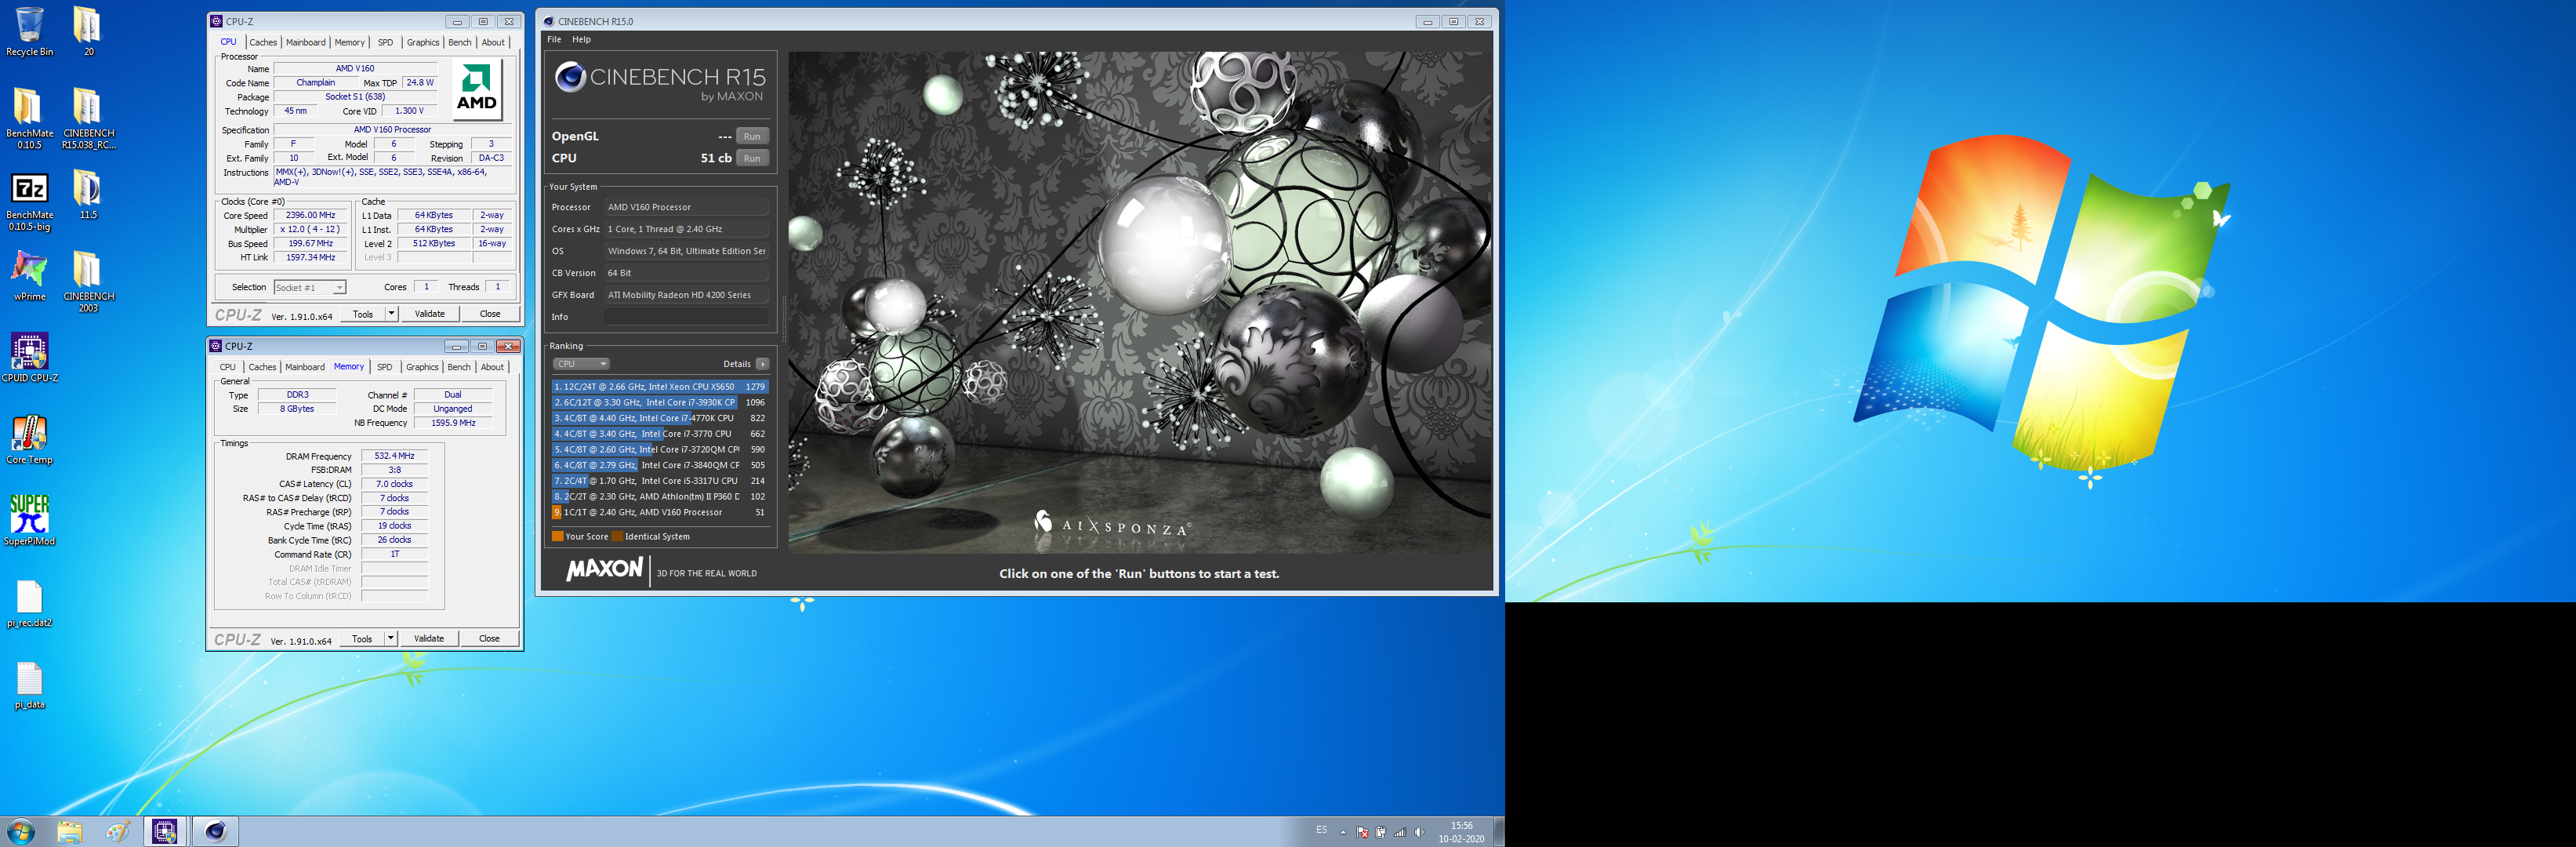Expand Tools arrow in top CPU-Z window
The height and width of the screenshot is (847, 2576).
[391, 314]
